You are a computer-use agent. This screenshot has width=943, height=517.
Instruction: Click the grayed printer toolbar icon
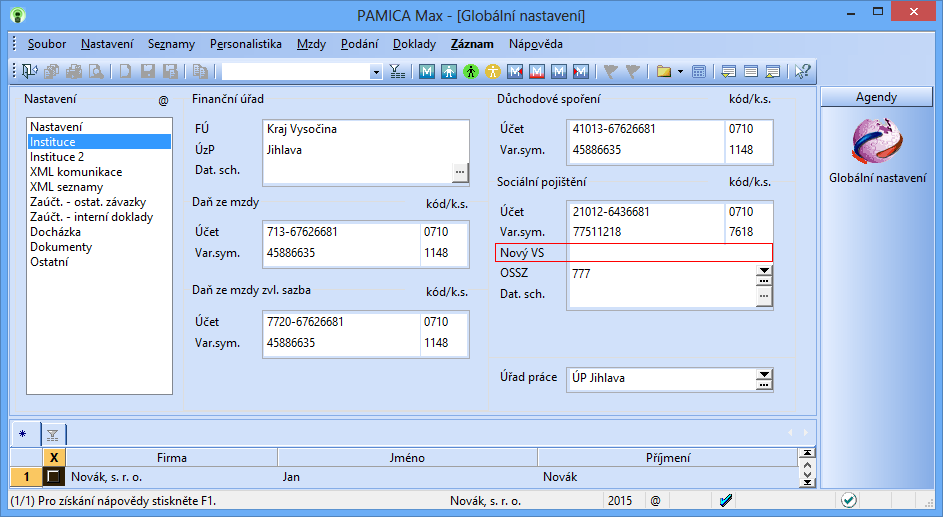pyautogui.click(x=74, y=72)
